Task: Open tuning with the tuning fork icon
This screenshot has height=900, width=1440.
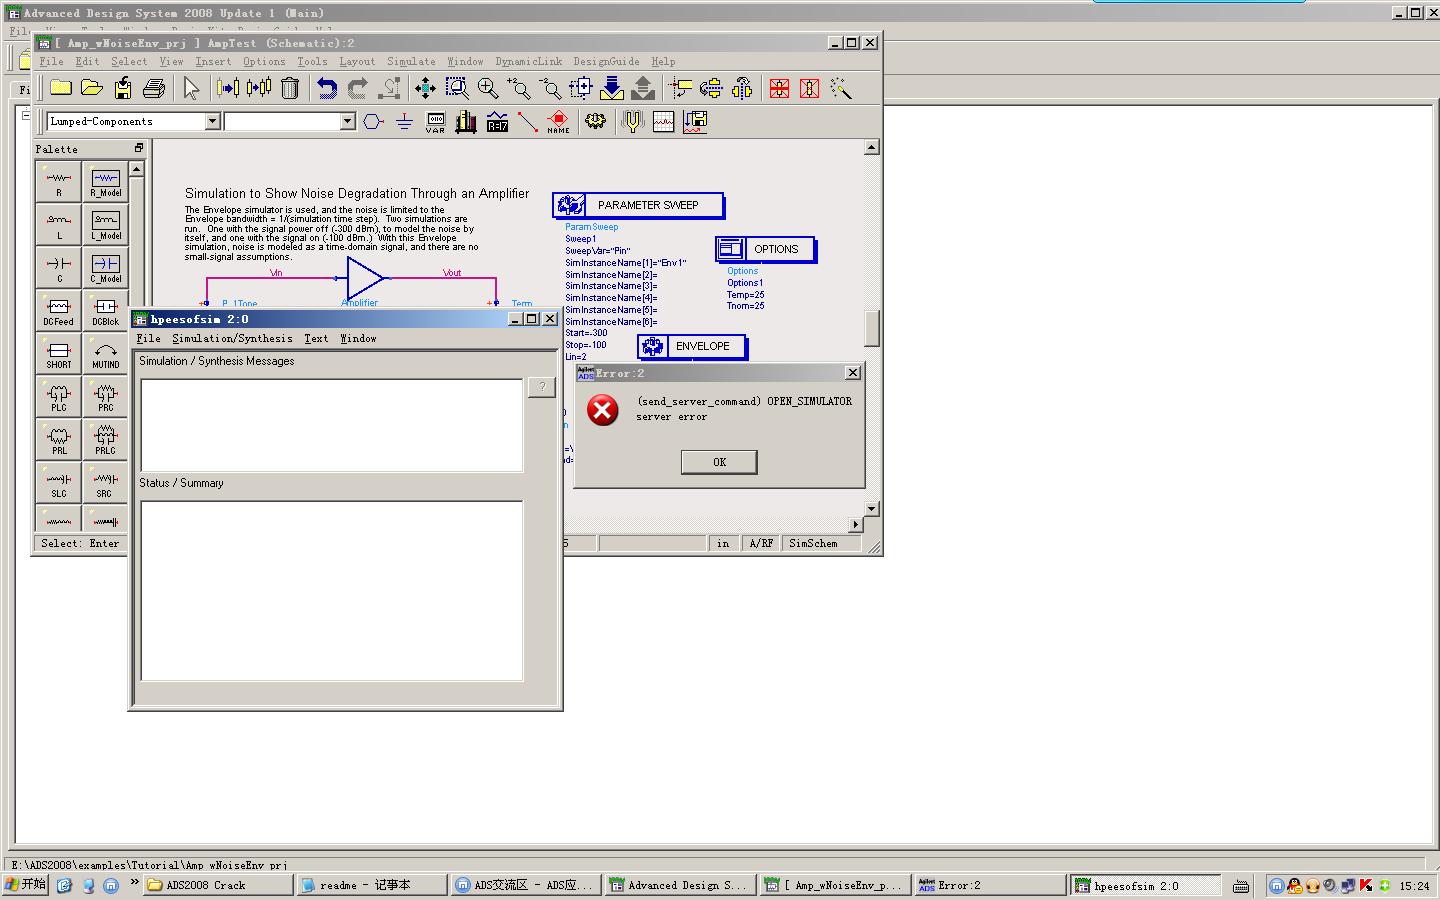Action: 632,121
